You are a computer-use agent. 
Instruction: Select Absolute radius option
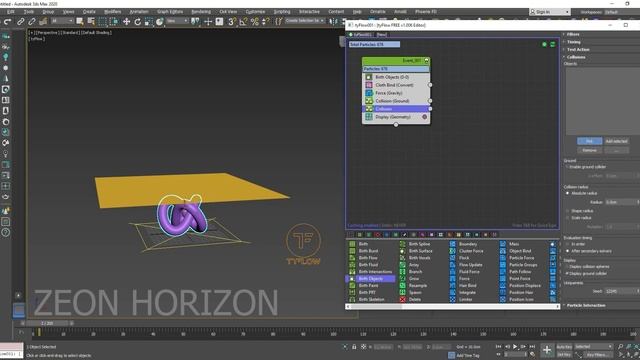click(567, 193)
